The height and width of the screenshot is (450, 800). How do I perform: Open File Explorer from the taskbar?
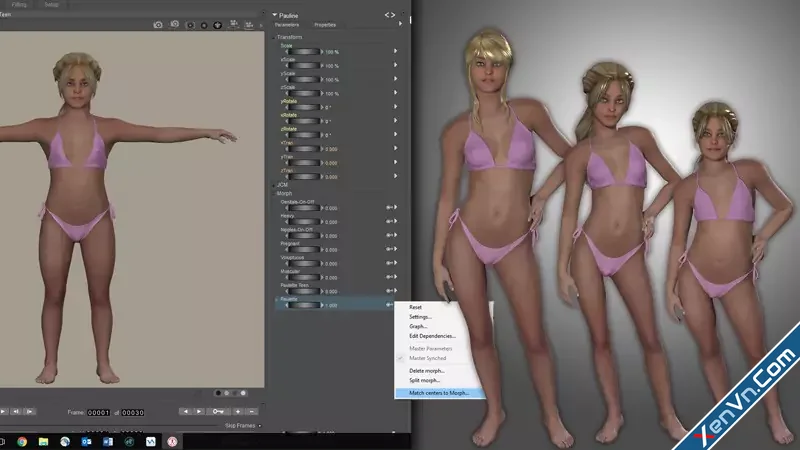(x=43, y=442)
